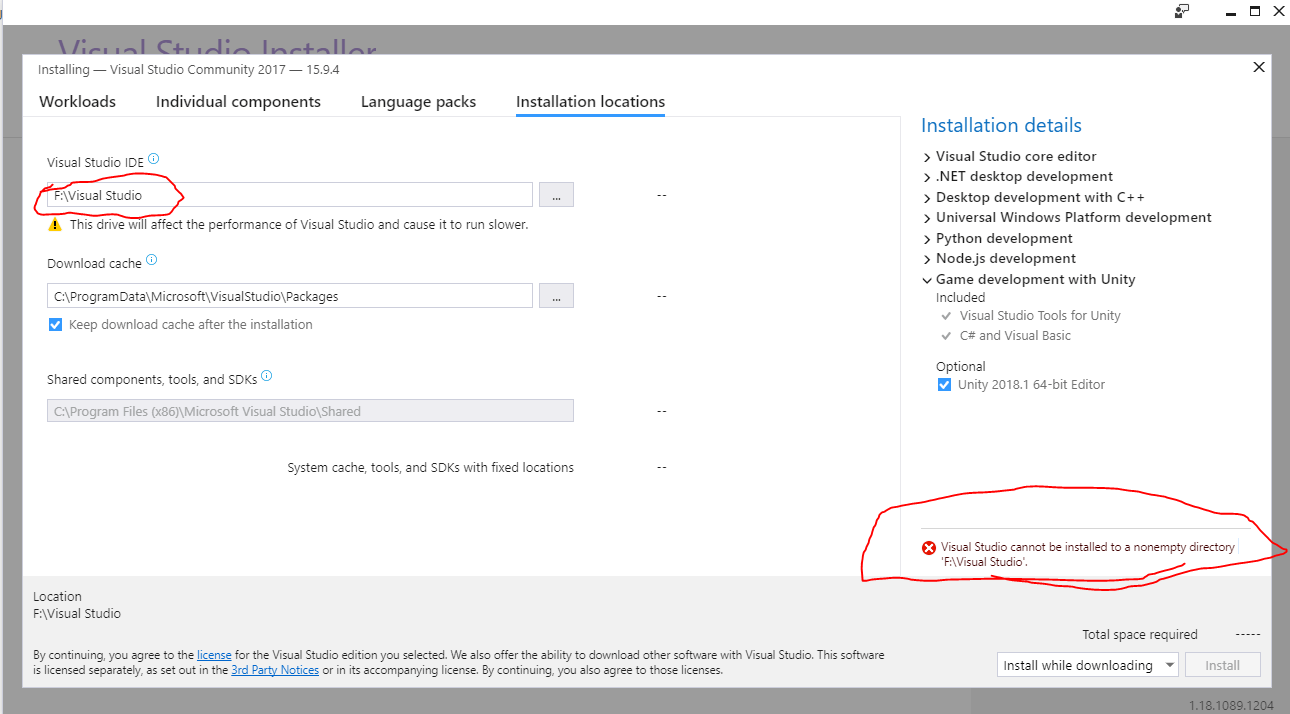Disable the Unity 2018.1 64-bit Editor option

[x=944, y=384]
